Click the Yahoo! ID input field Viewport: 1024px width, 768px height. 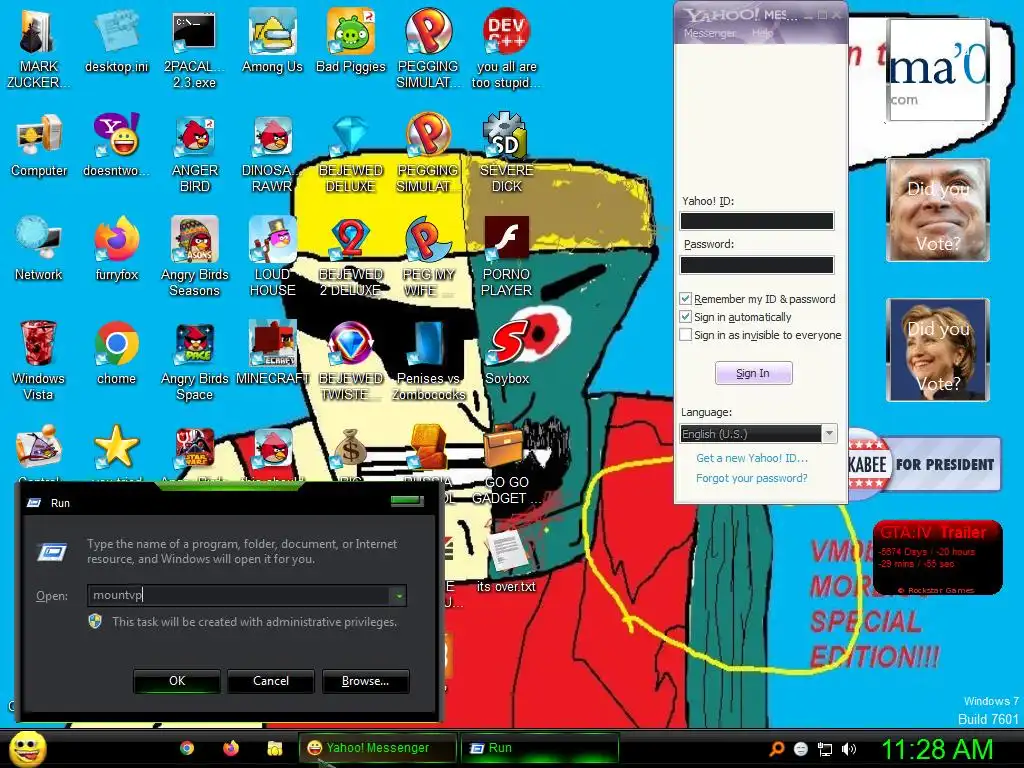[757, 221]
